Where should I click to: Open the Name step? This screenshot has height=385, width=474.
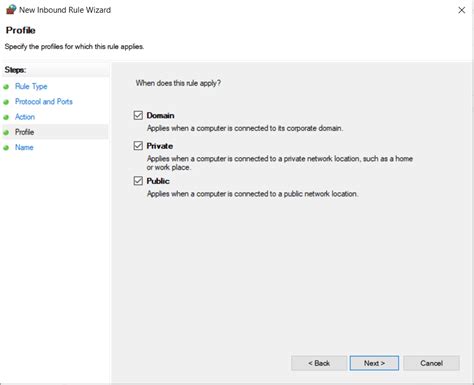pos(24,147)
